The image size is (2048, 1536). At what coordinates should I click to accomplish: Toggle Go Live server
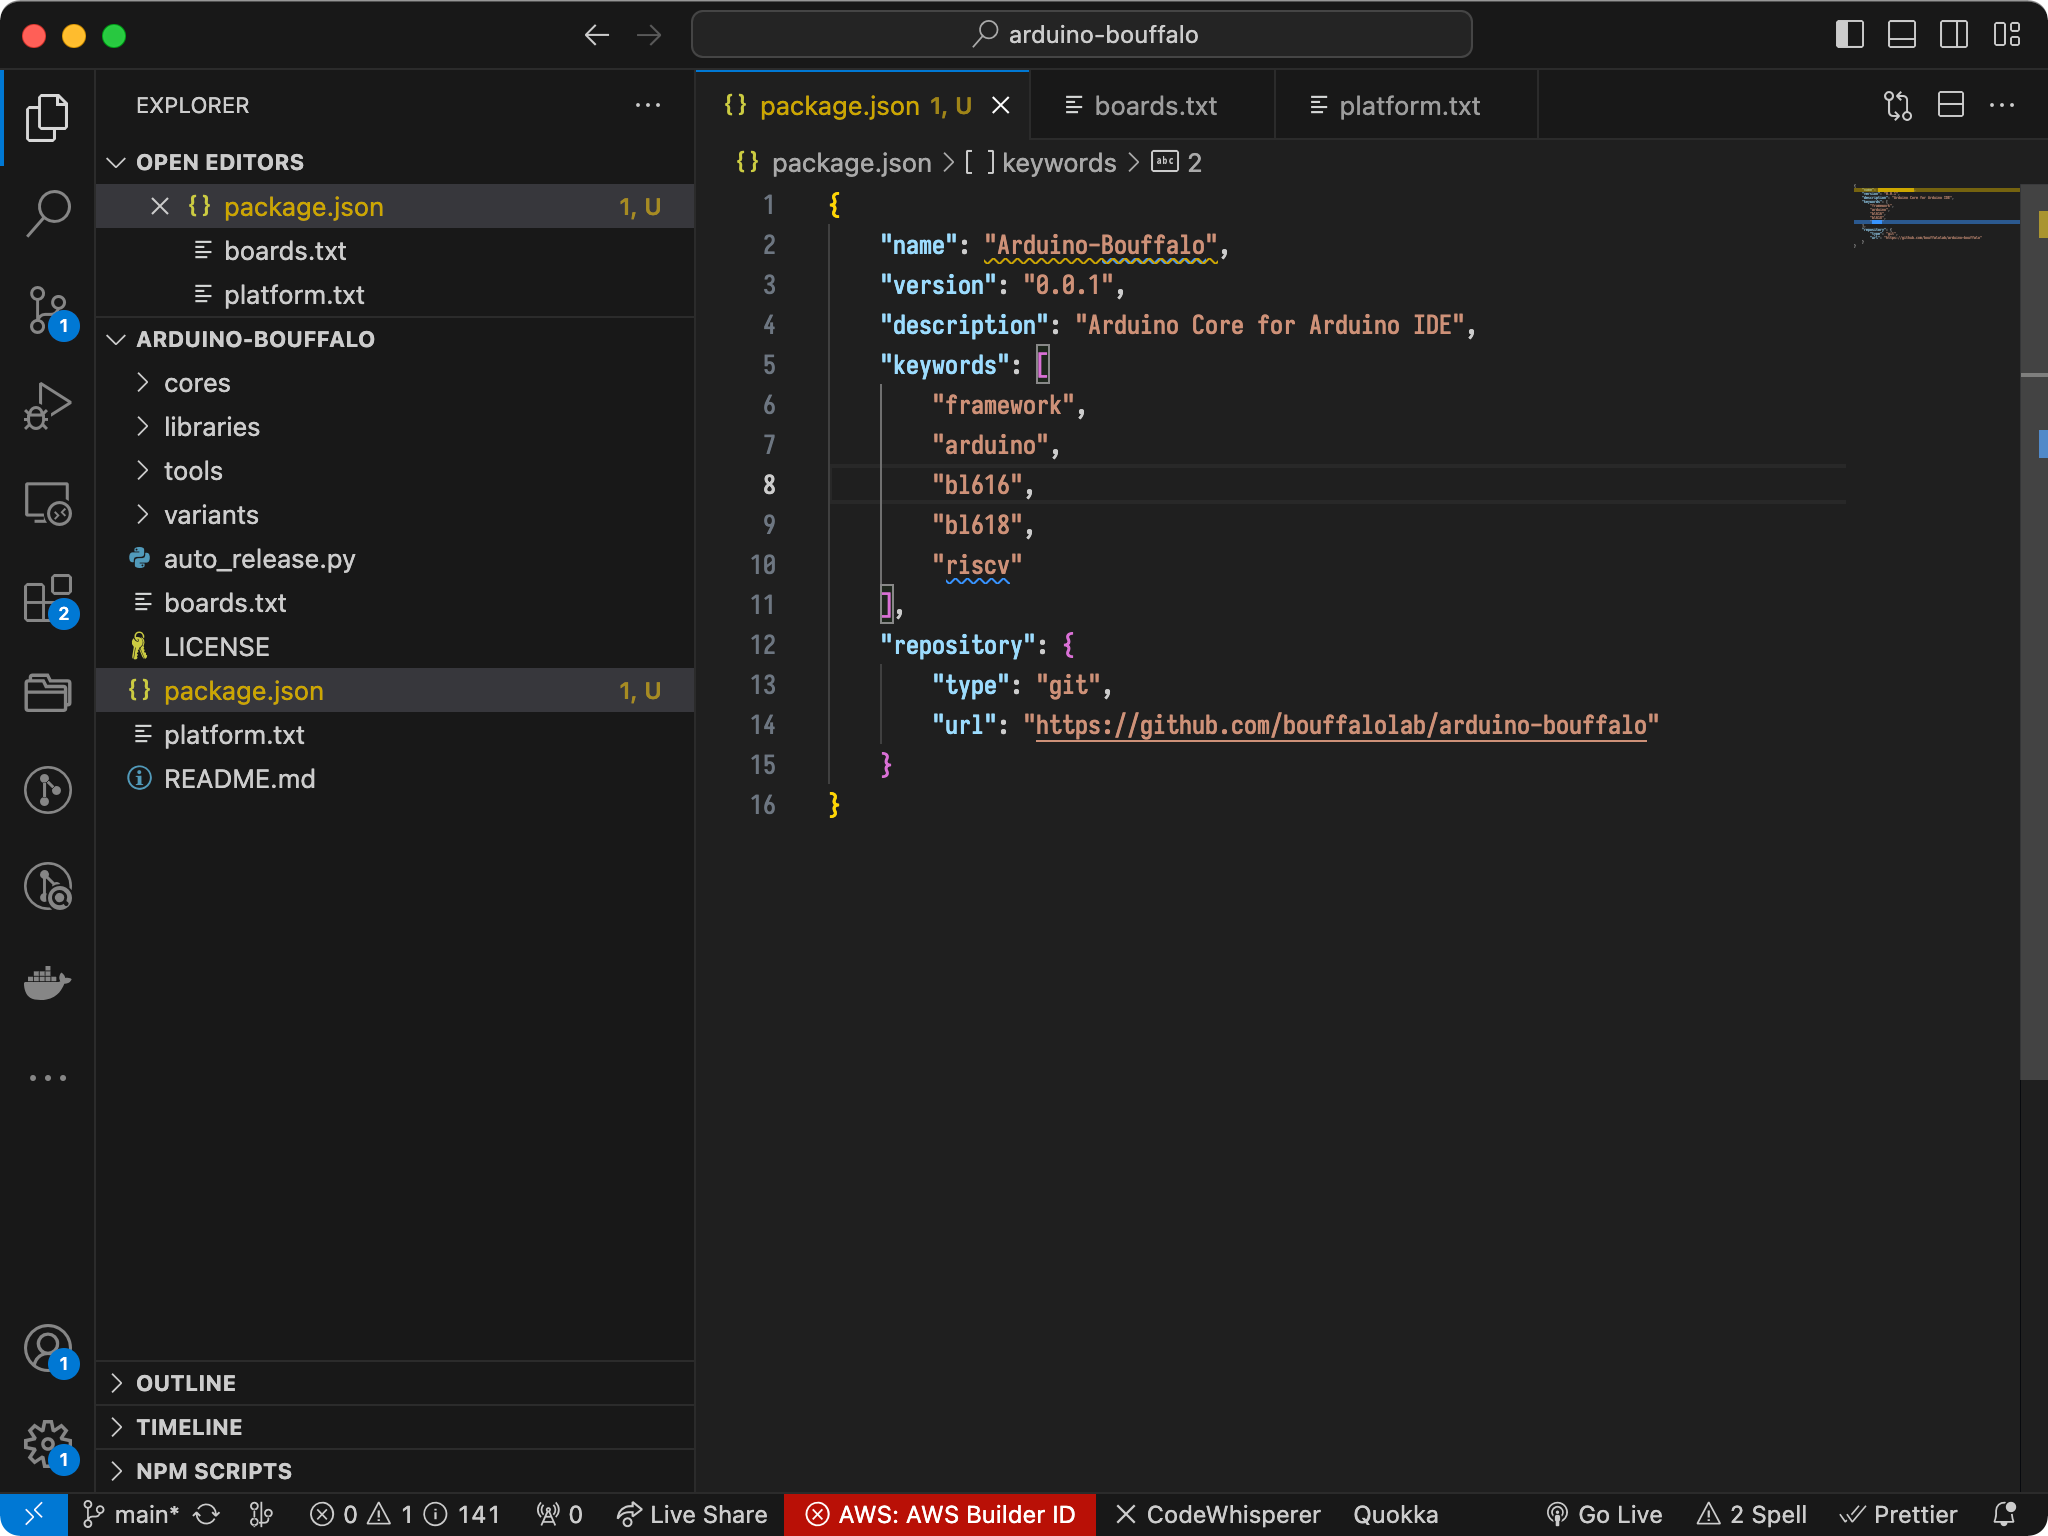coord(1604,1515)
